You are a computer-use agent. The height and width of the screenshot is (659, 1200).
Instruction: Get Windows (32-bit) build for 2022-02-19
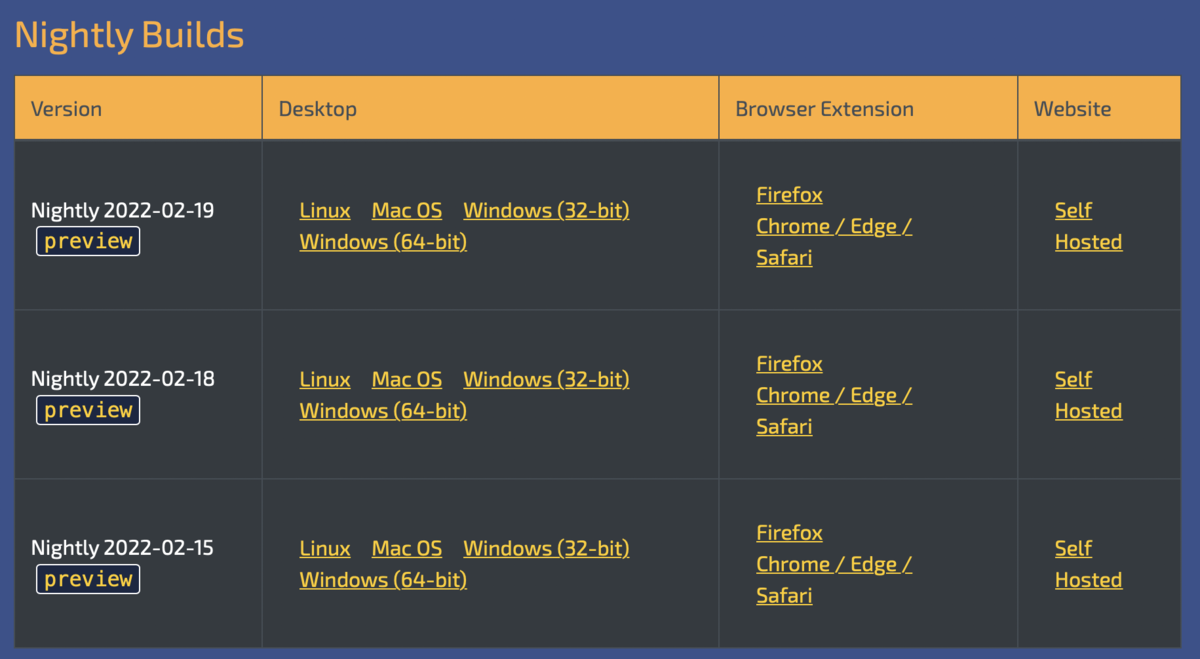pyautogui.click(x=546, y=211)
